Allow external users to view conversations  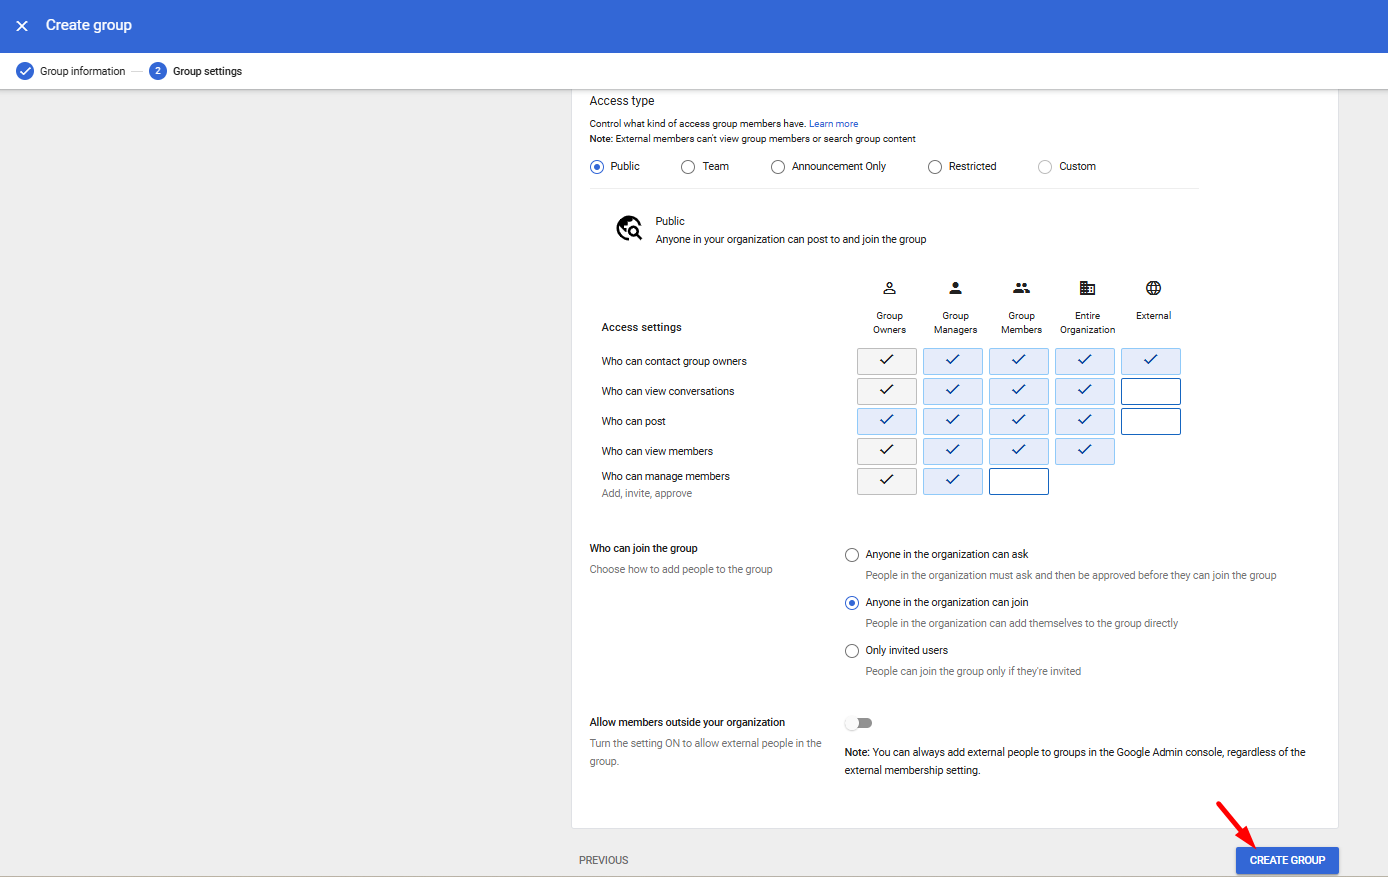1150,391
